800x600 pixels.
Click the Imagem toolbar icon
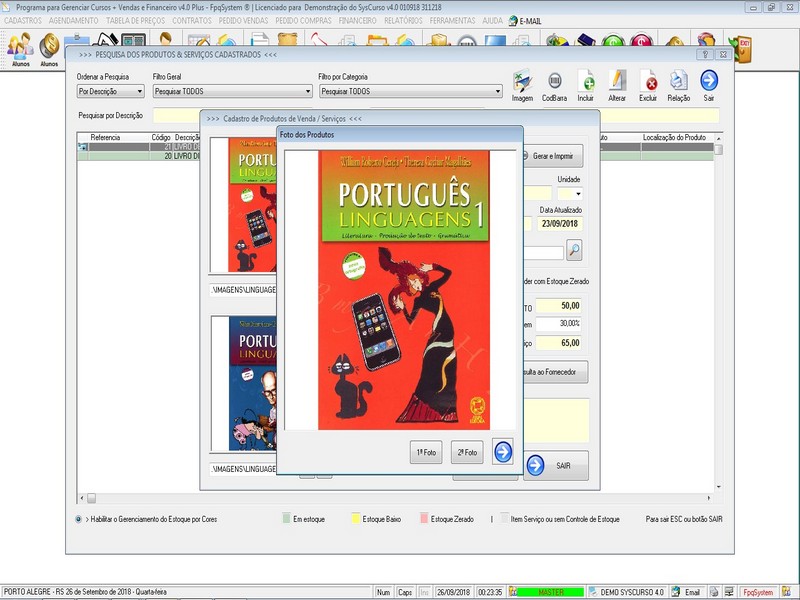[522, 82]
